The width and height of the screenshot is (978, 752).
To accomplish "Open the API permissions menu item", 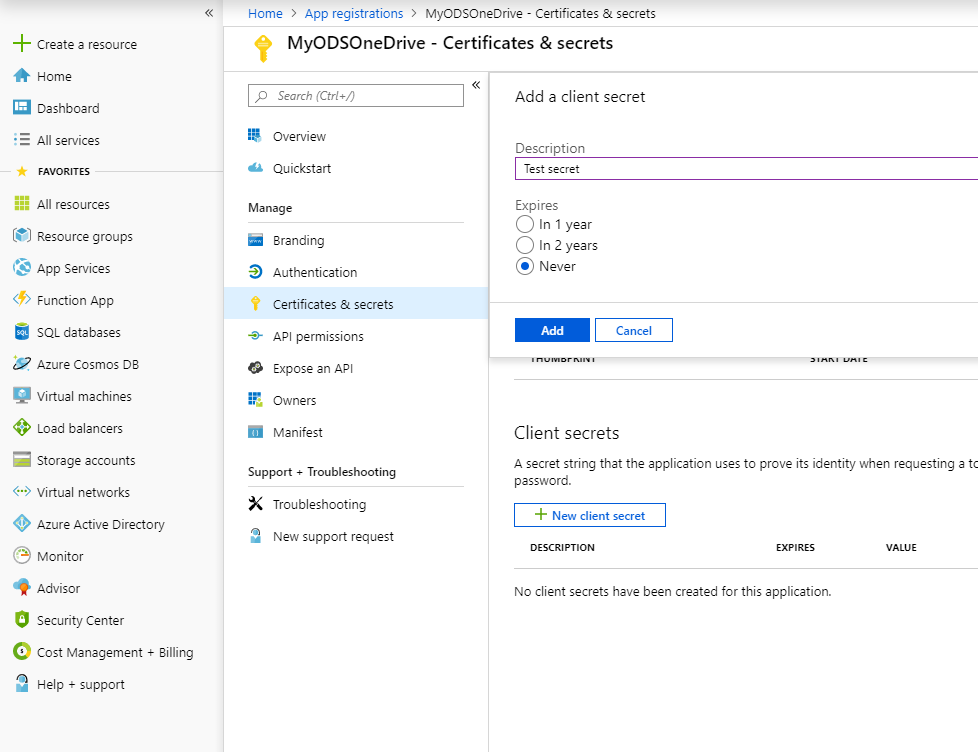I will point(318,336).
